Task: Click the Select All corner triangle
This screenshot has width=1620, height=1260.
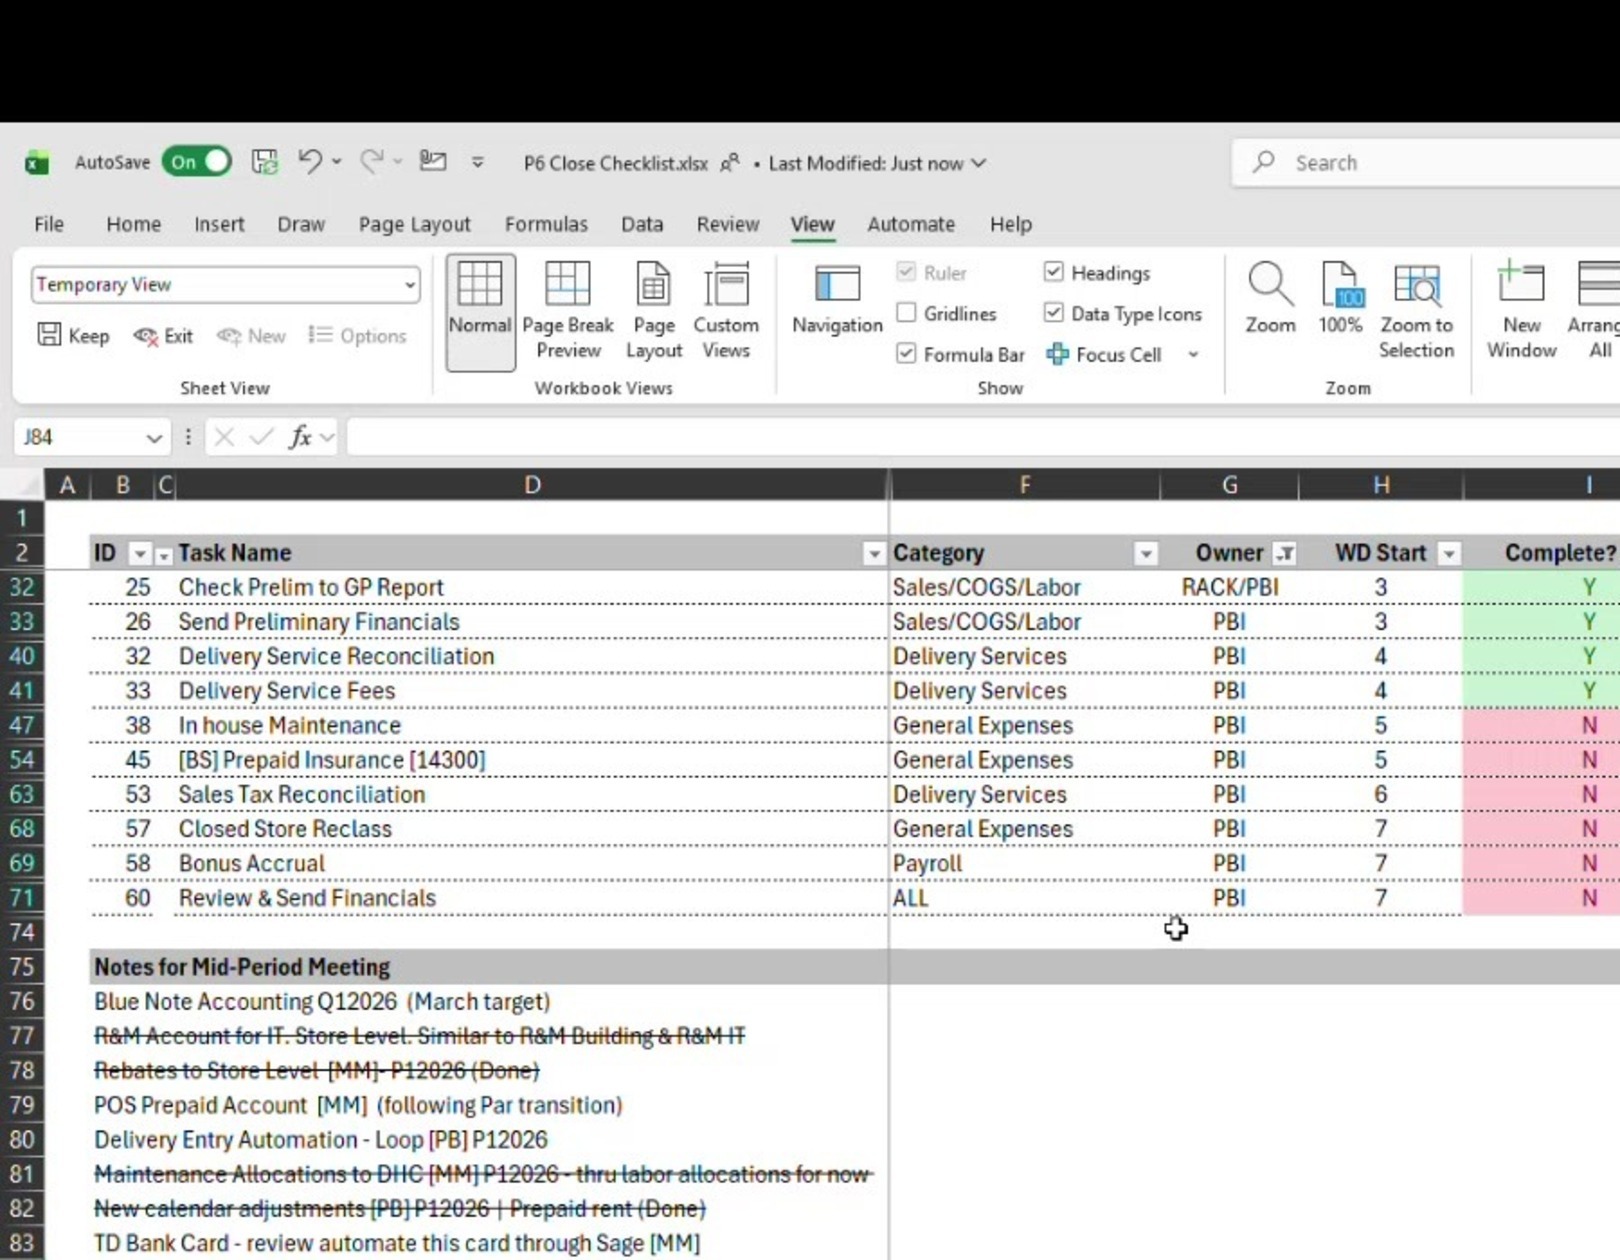Action: tap(22, 485)
